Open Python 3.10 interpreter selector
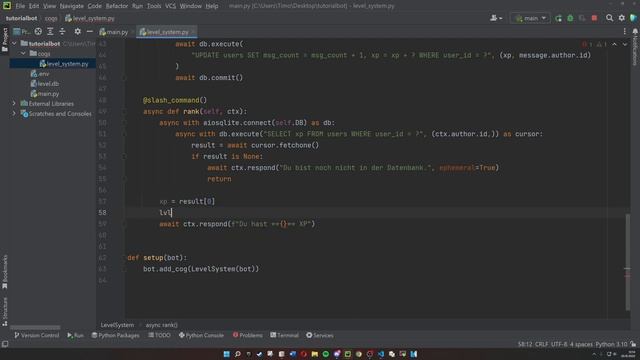The image size is (640, 360). [611, 344]
